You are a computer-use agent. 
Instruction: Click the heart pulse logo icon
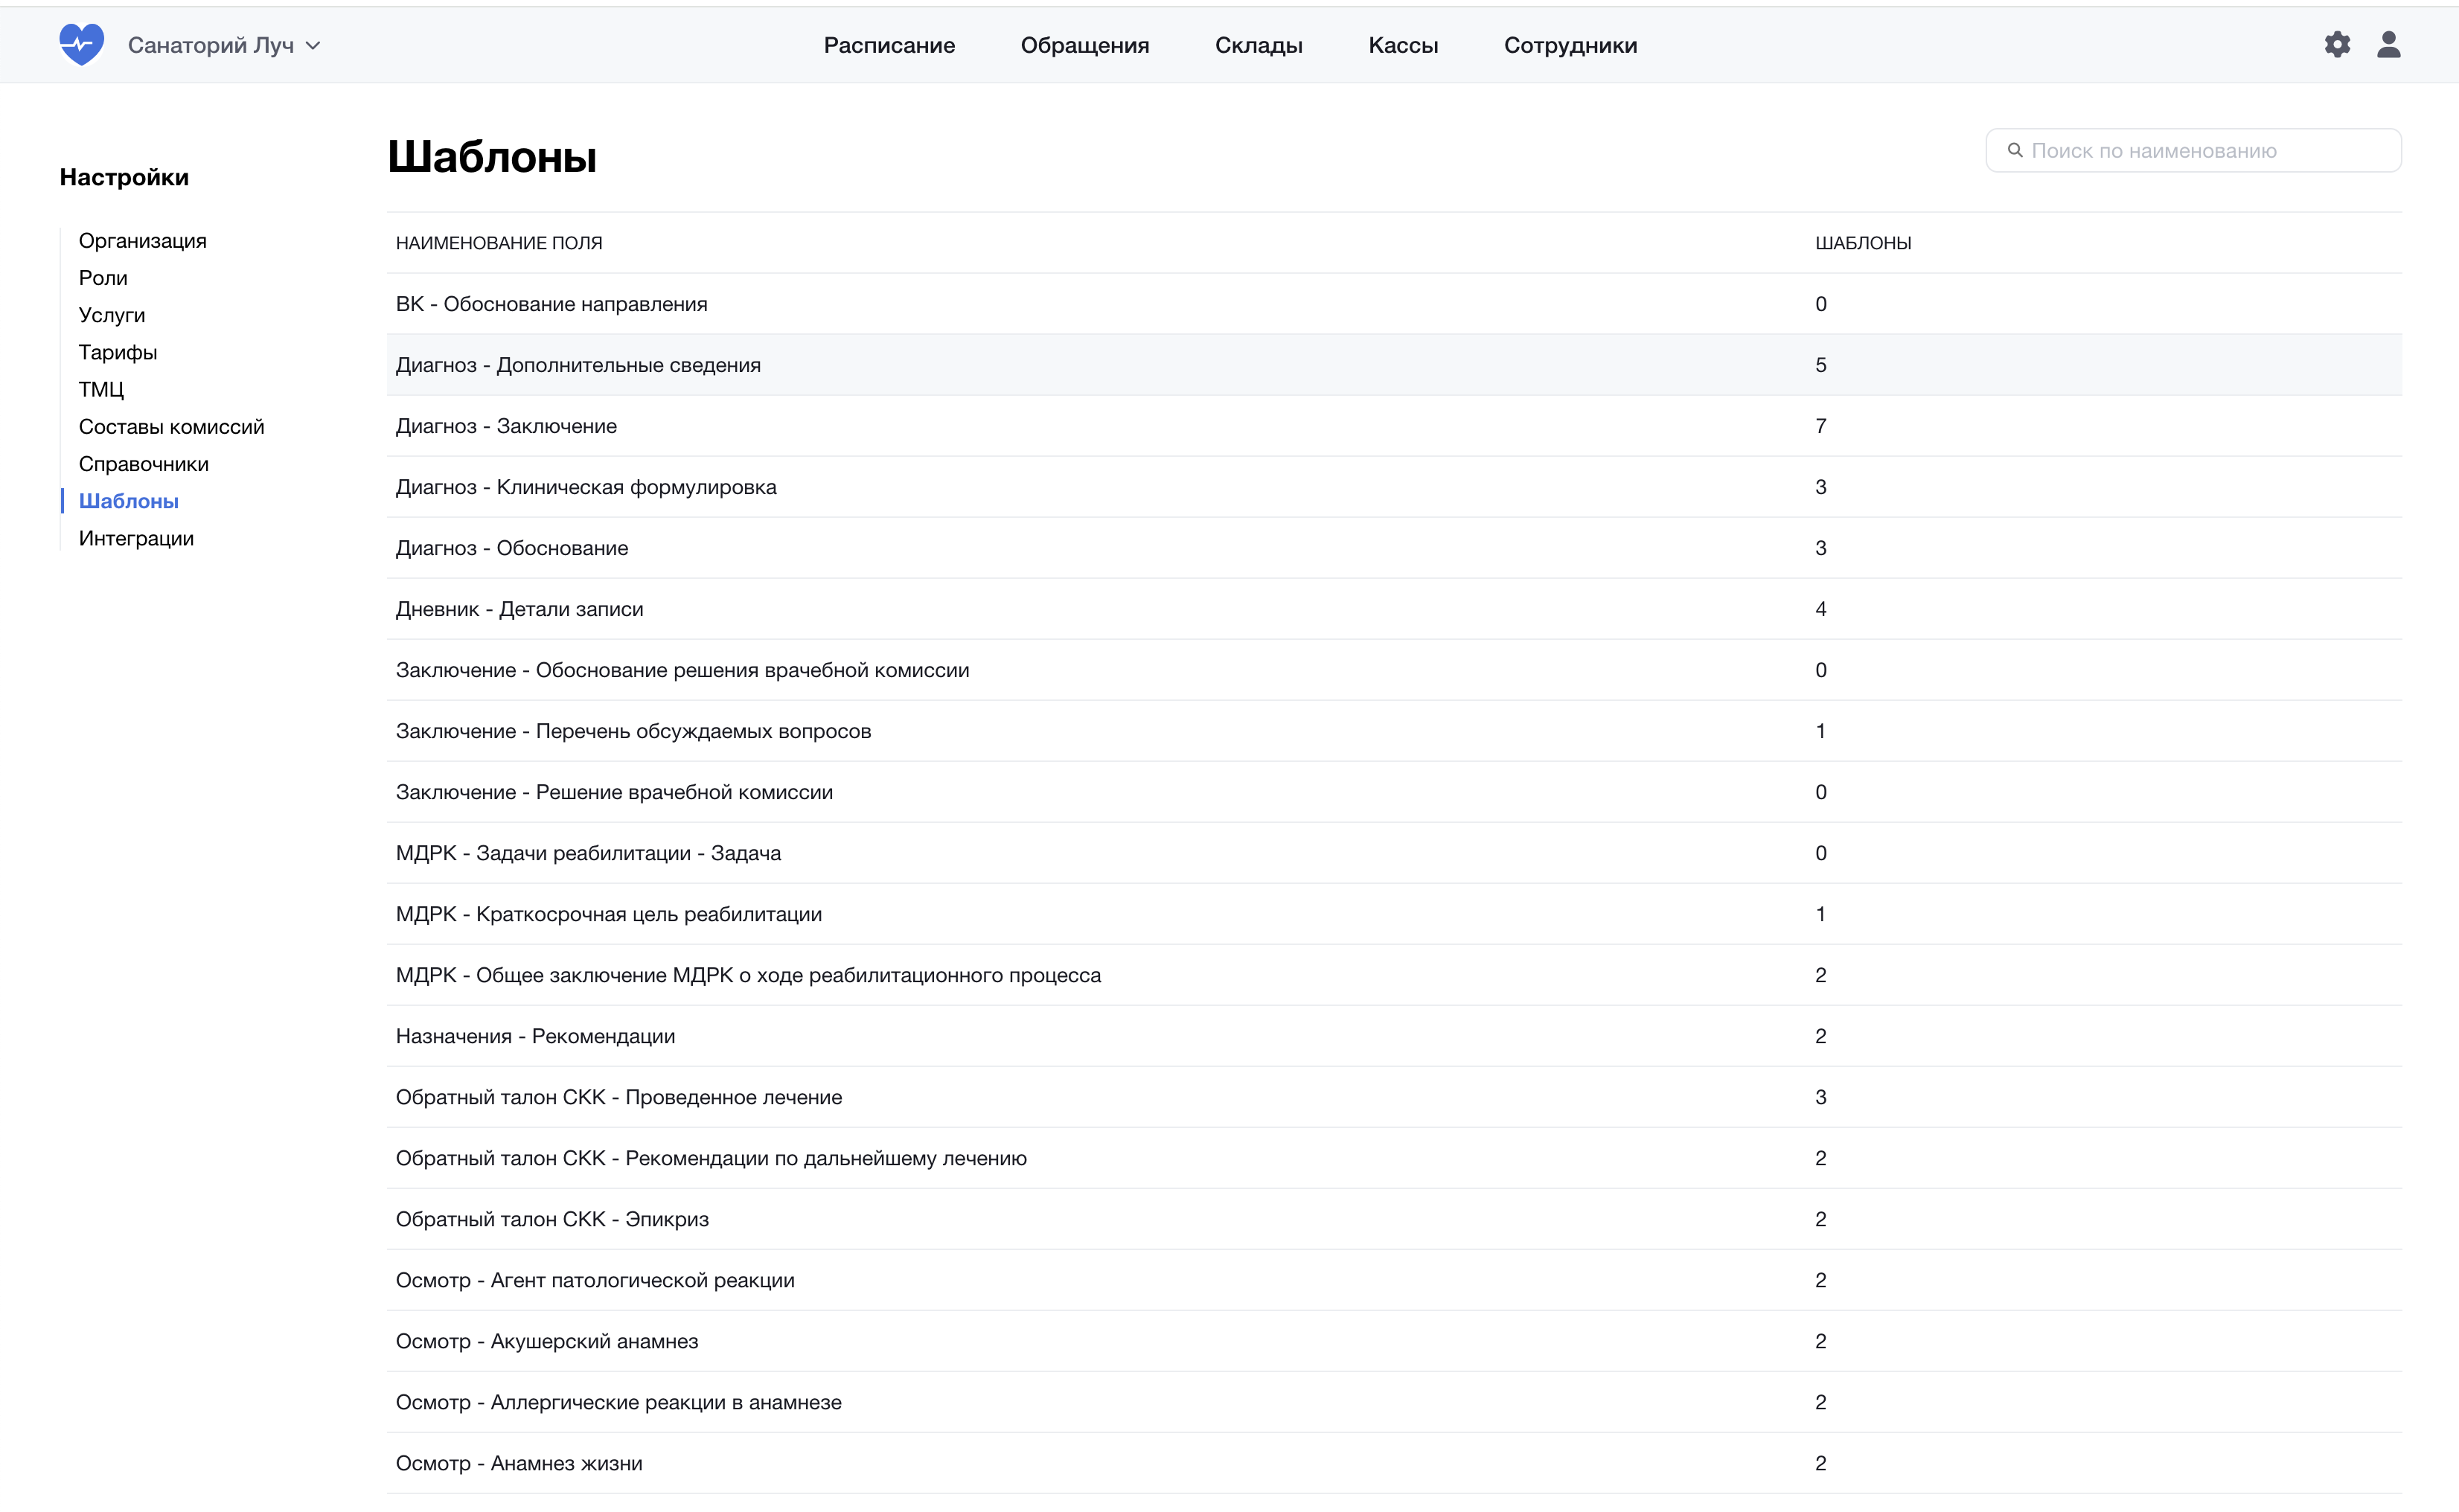81,45
